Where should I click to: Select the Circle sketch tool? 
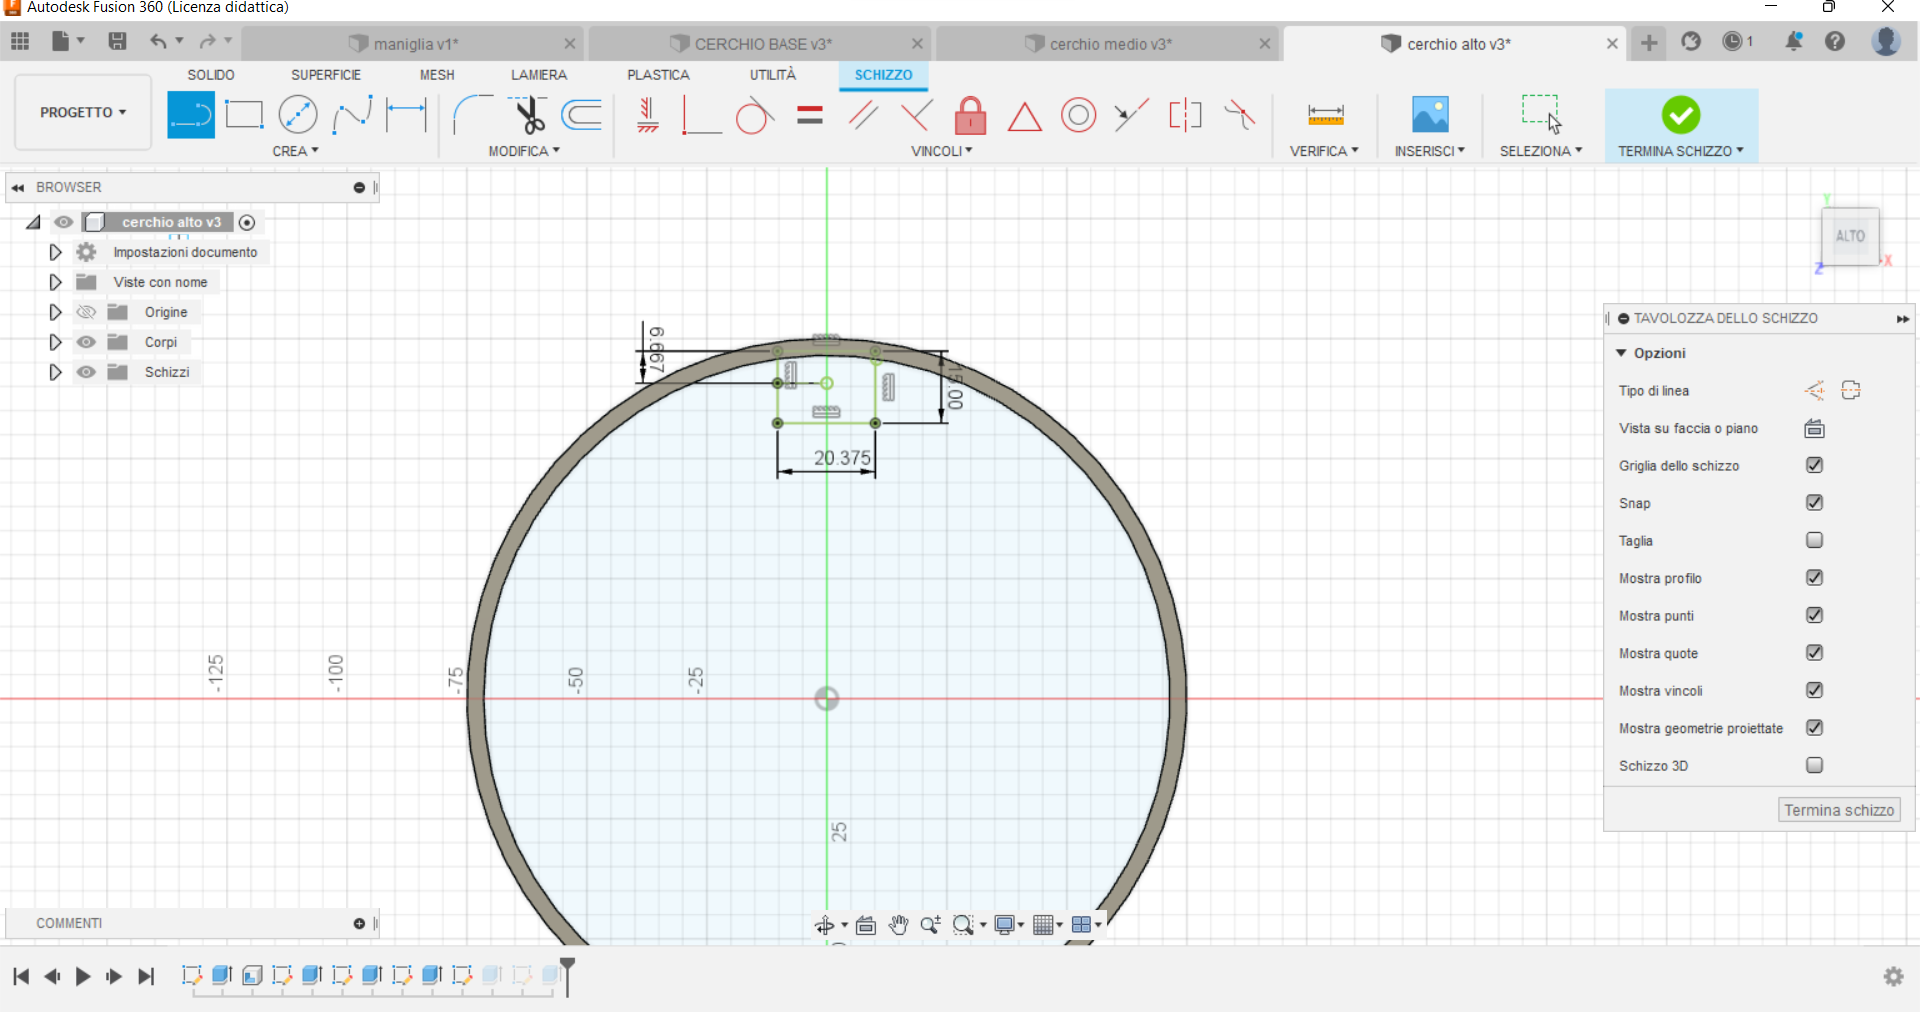(298, 114)
